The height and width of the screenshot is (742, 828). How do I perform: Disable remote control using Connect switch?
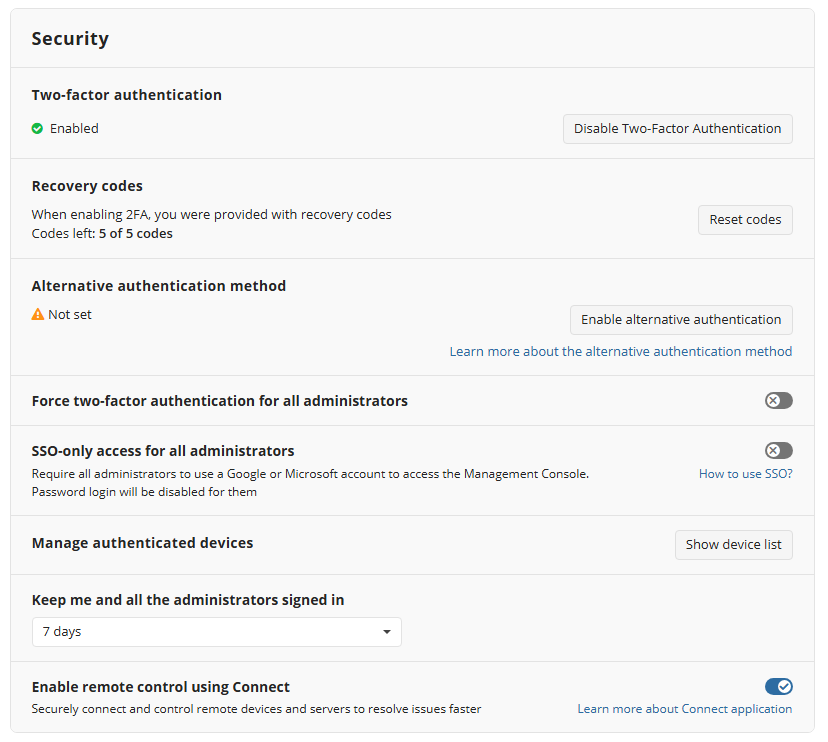pos(778,686)
